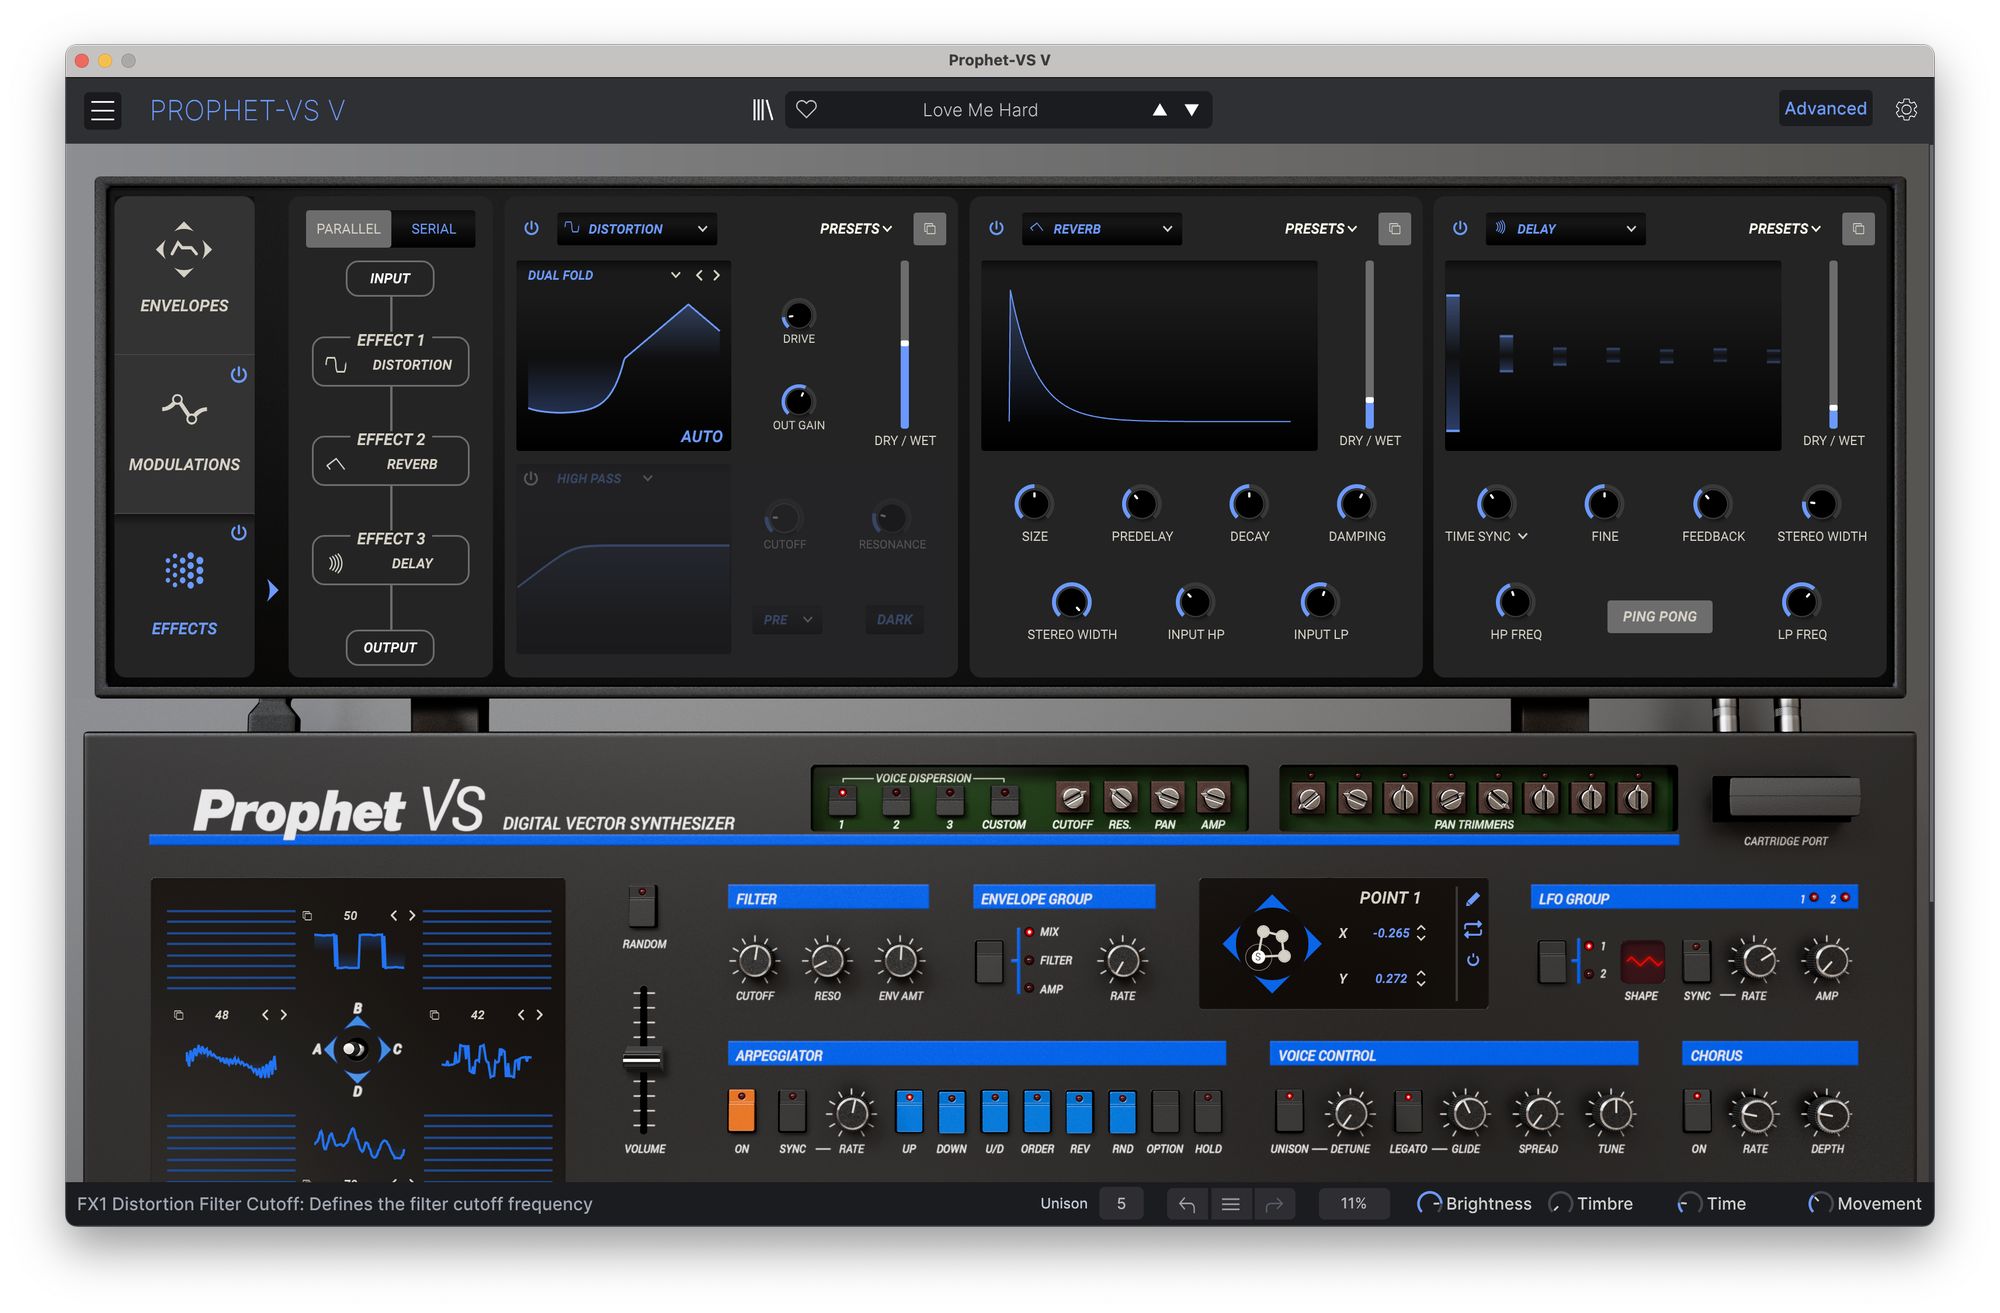Toggle the Distortion effect power button
Viewport: 2000px width, 1313px height.
[532, 229]
